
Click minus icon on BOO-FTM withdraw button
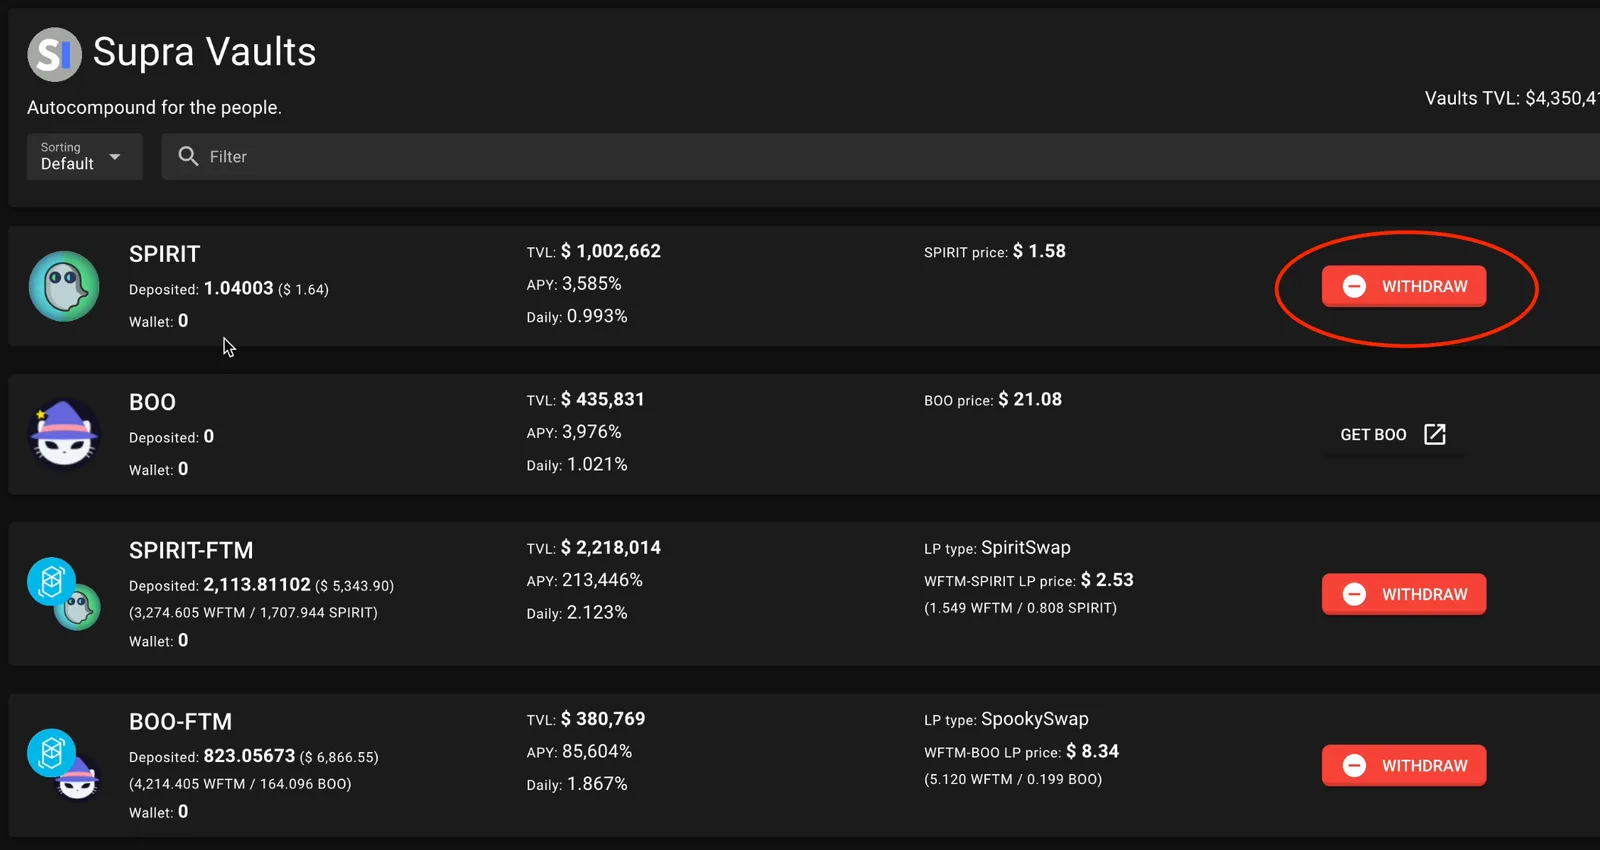(1354, 765)
